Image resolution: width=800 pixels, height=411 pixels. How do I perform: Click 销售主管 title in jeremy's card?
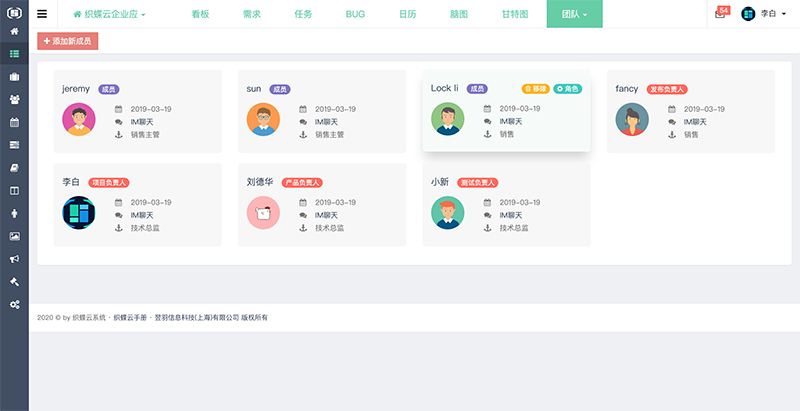point(145,135)
